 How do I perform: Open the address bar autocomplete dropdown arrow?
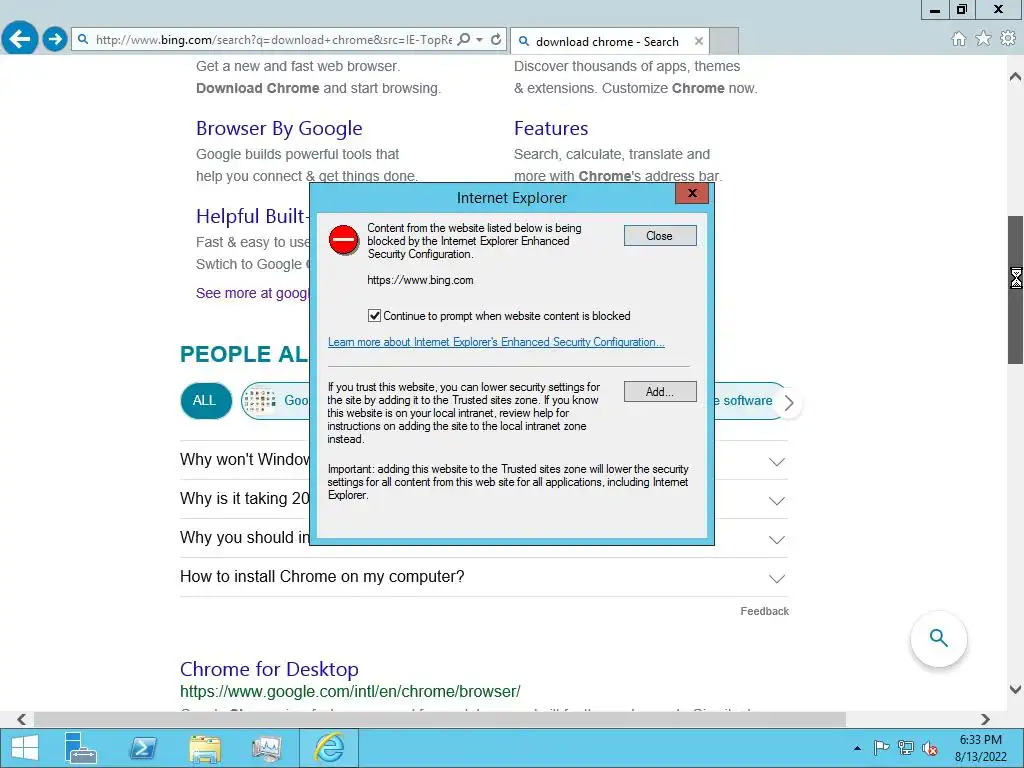[479, 39]
